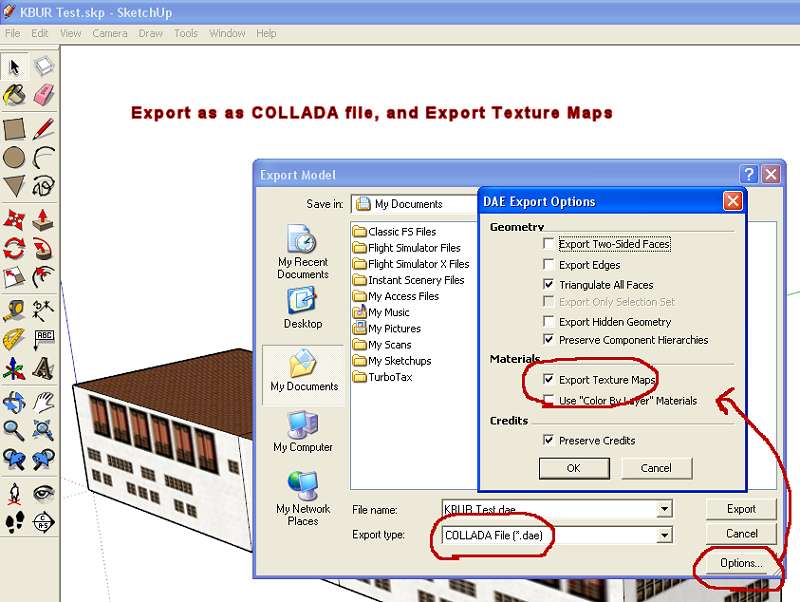
Task: Click the Zoom Extents tool
Action: point(43,431)
